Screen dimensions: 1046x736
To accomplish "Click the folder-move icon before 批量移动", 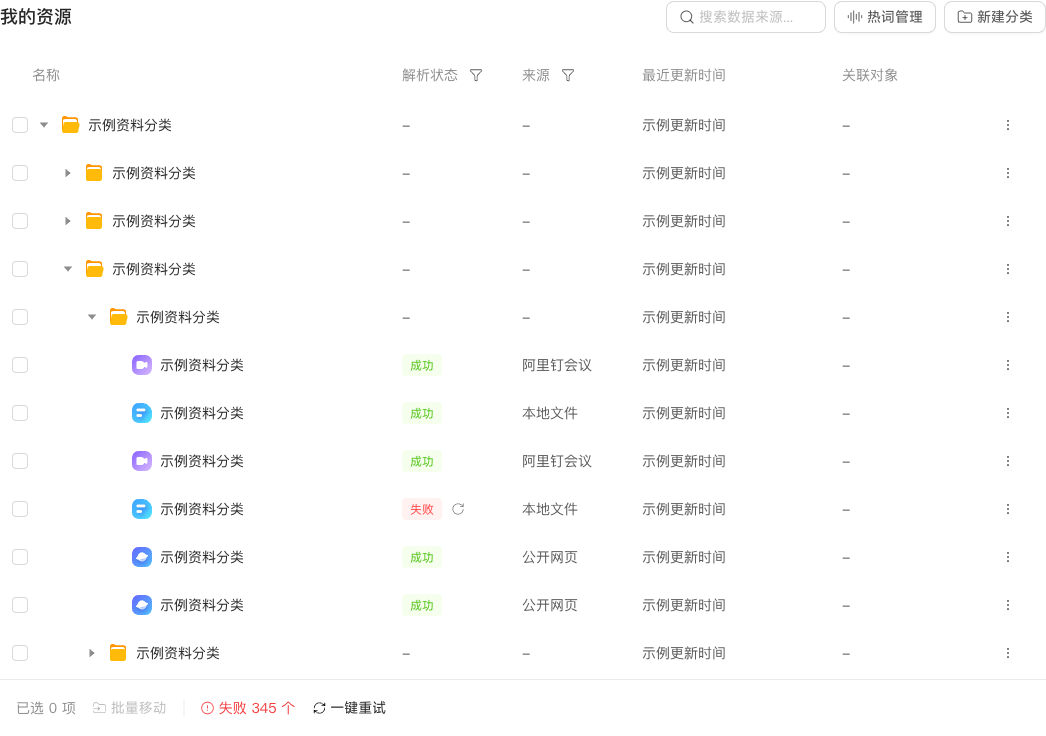I will (x=99, y=708).
